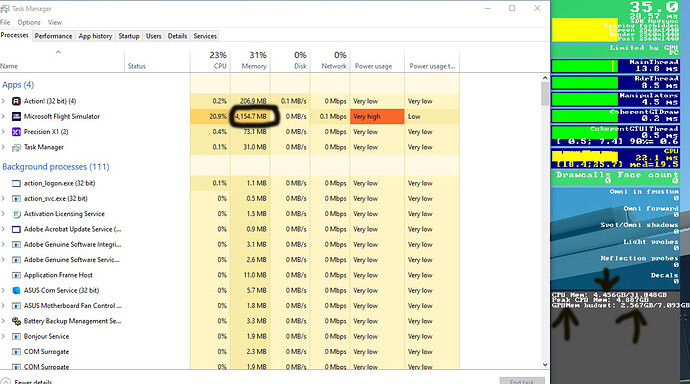Sort processes by CPU column

[x=210, y=61]
